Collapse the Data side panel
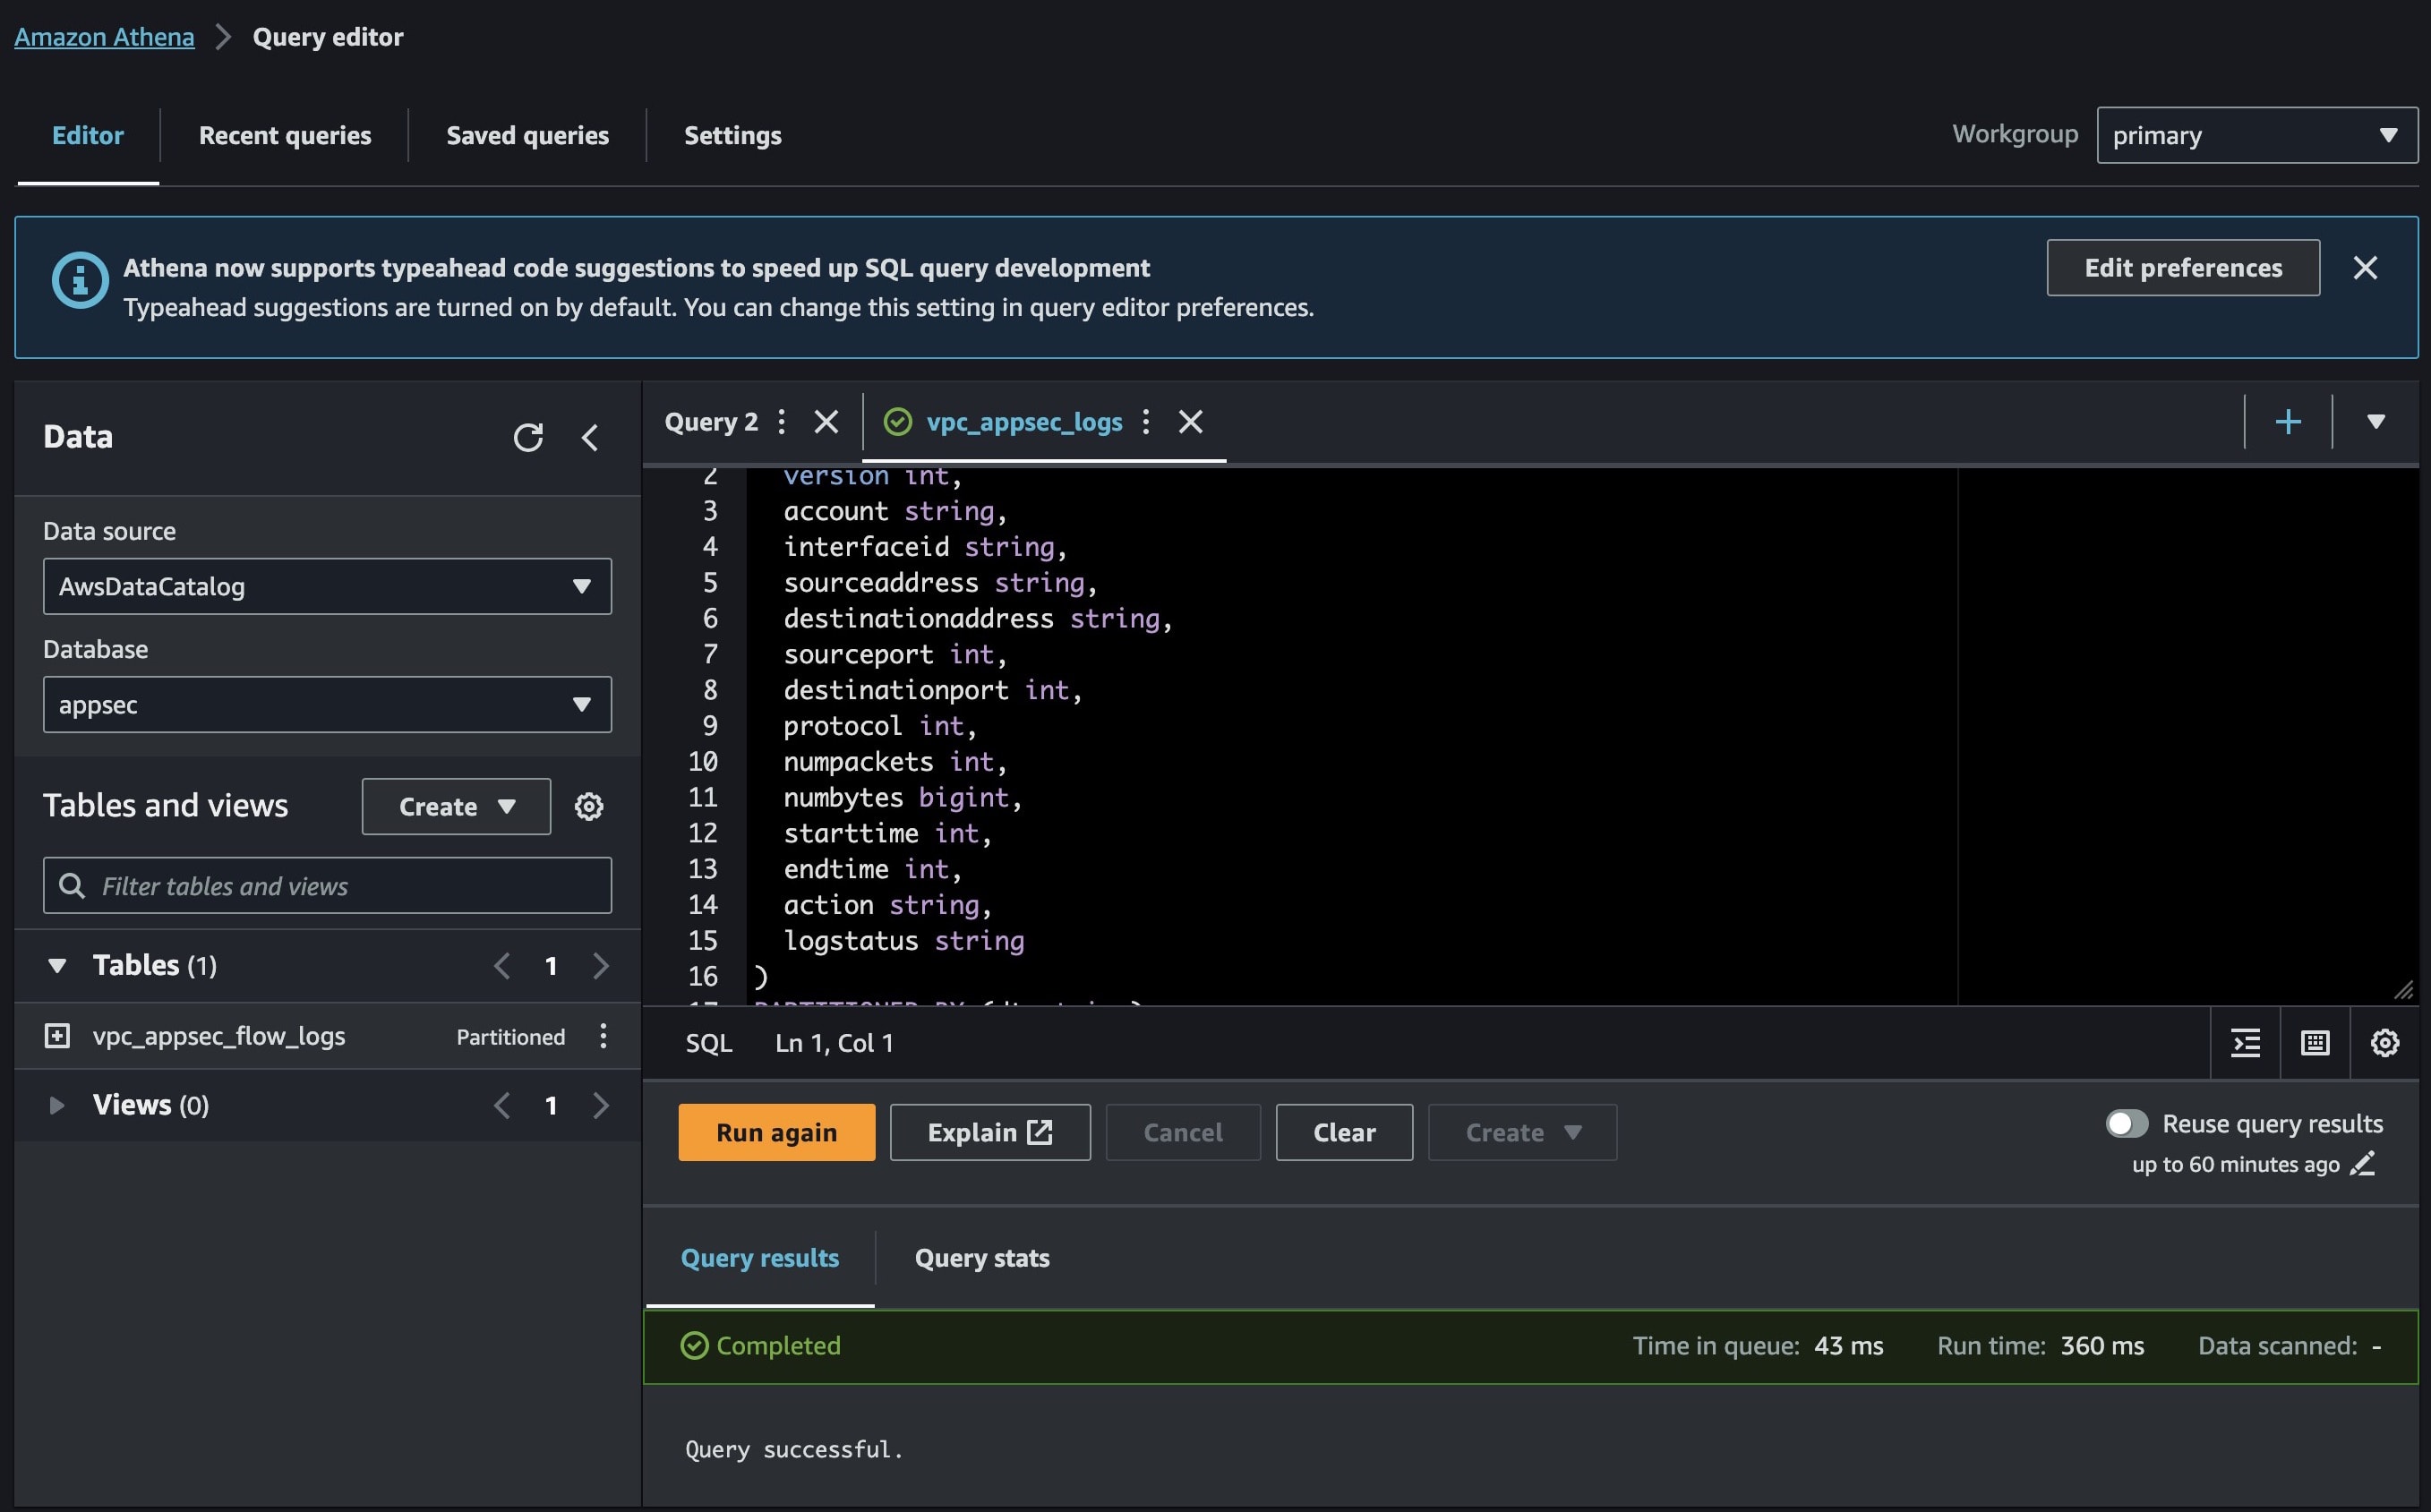 pyautogui.click(x=590, y=437)
